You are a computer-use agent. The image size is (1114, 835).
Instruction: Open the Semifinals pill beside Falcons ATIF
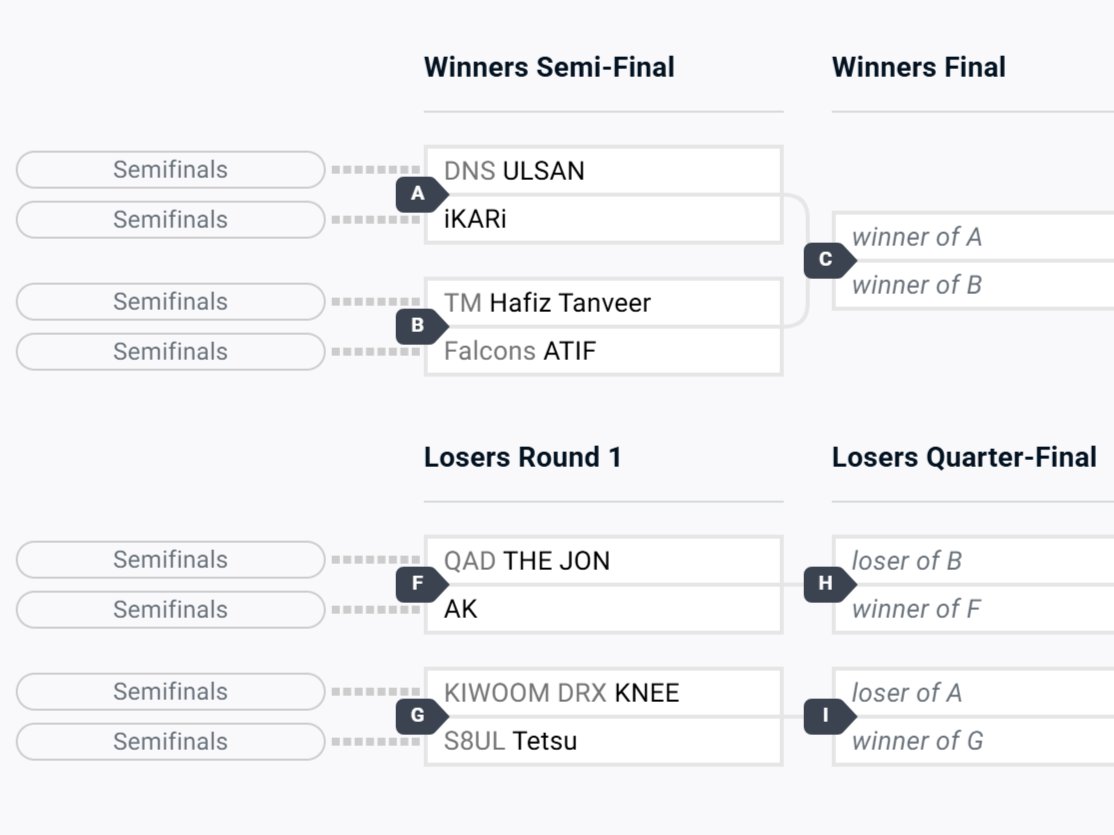tap(171, 352)
